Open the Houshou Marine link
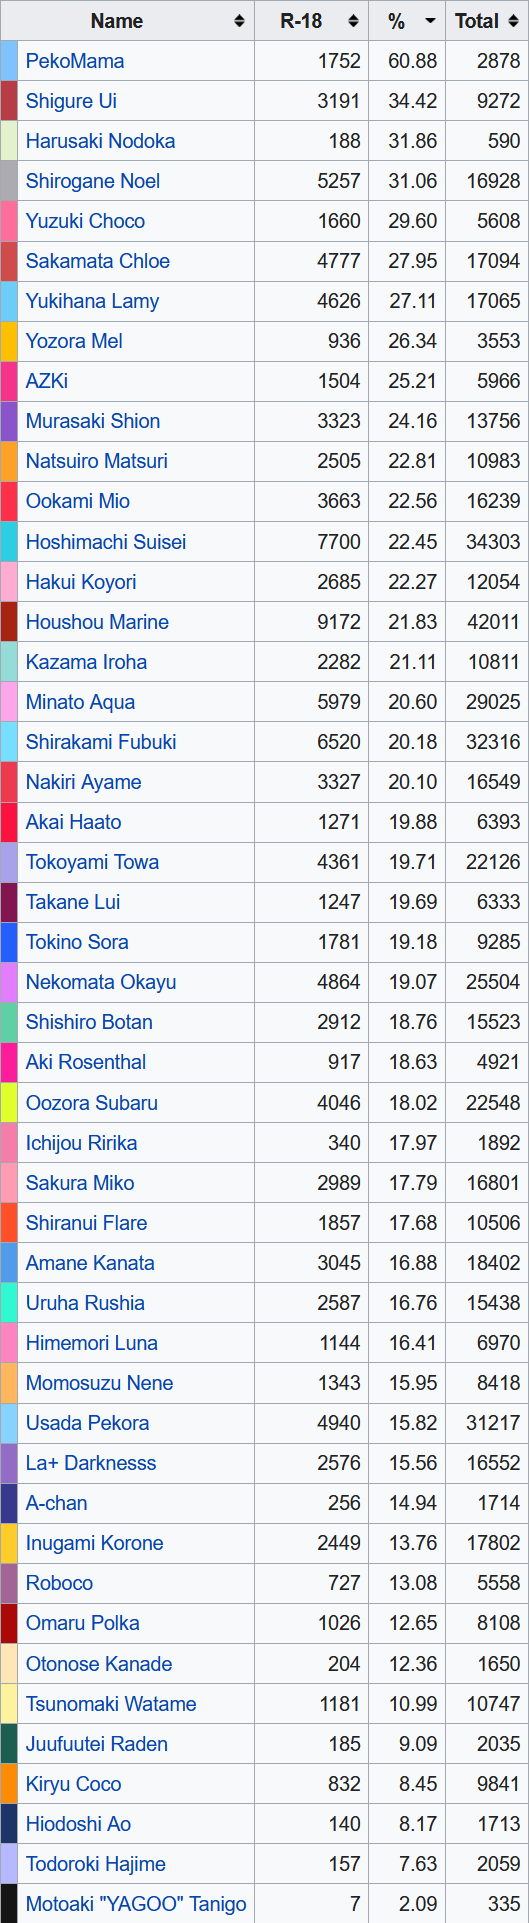529x1923 pixels. (x=97, y=622)
